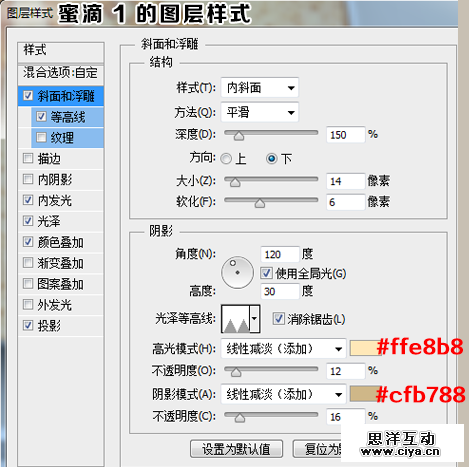
Task: Expand the 阴影模式 blend mode dropdown
Action: click(283, 395)
